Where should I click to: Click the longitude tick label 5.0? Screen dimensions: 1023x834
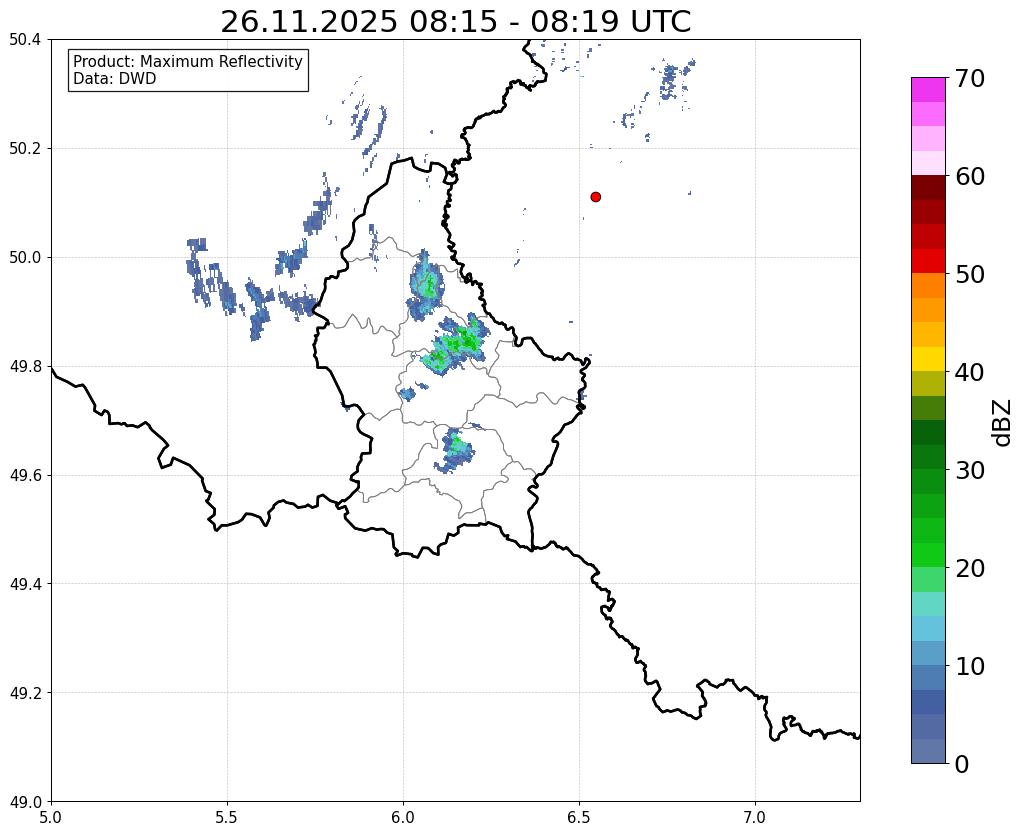(x=51, y=817)
